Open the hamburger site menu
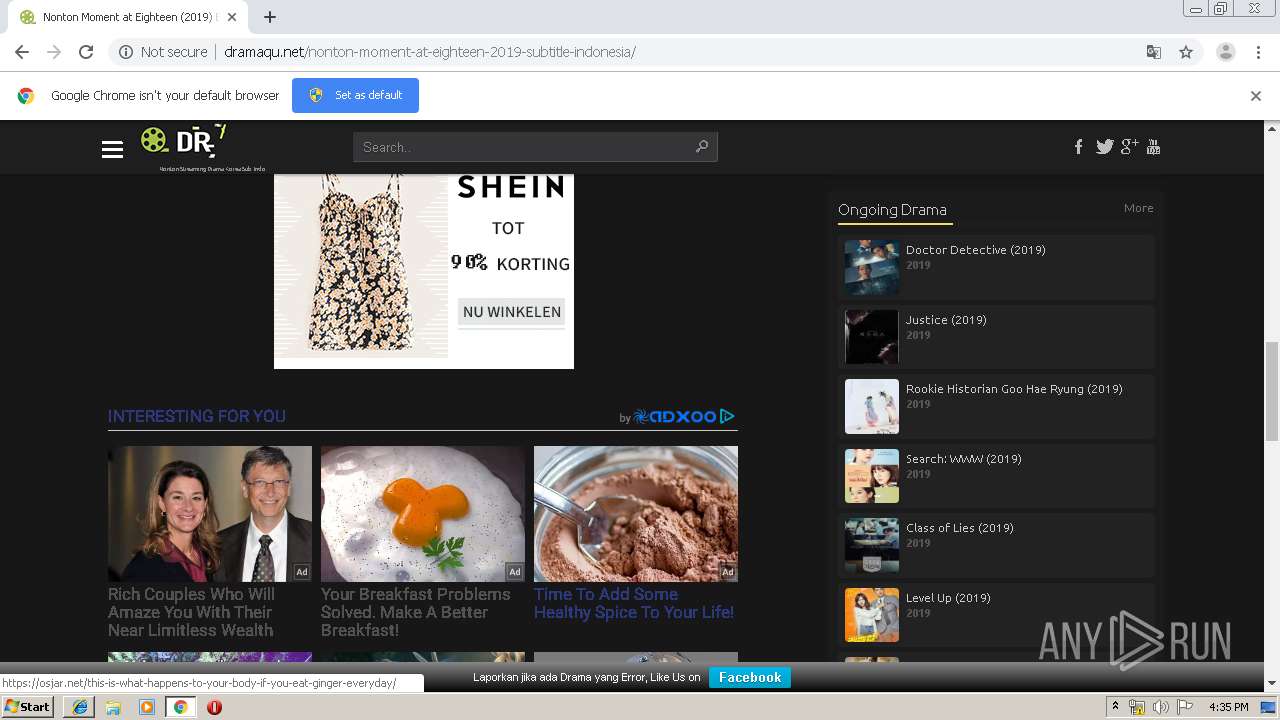 click(112, 149)
